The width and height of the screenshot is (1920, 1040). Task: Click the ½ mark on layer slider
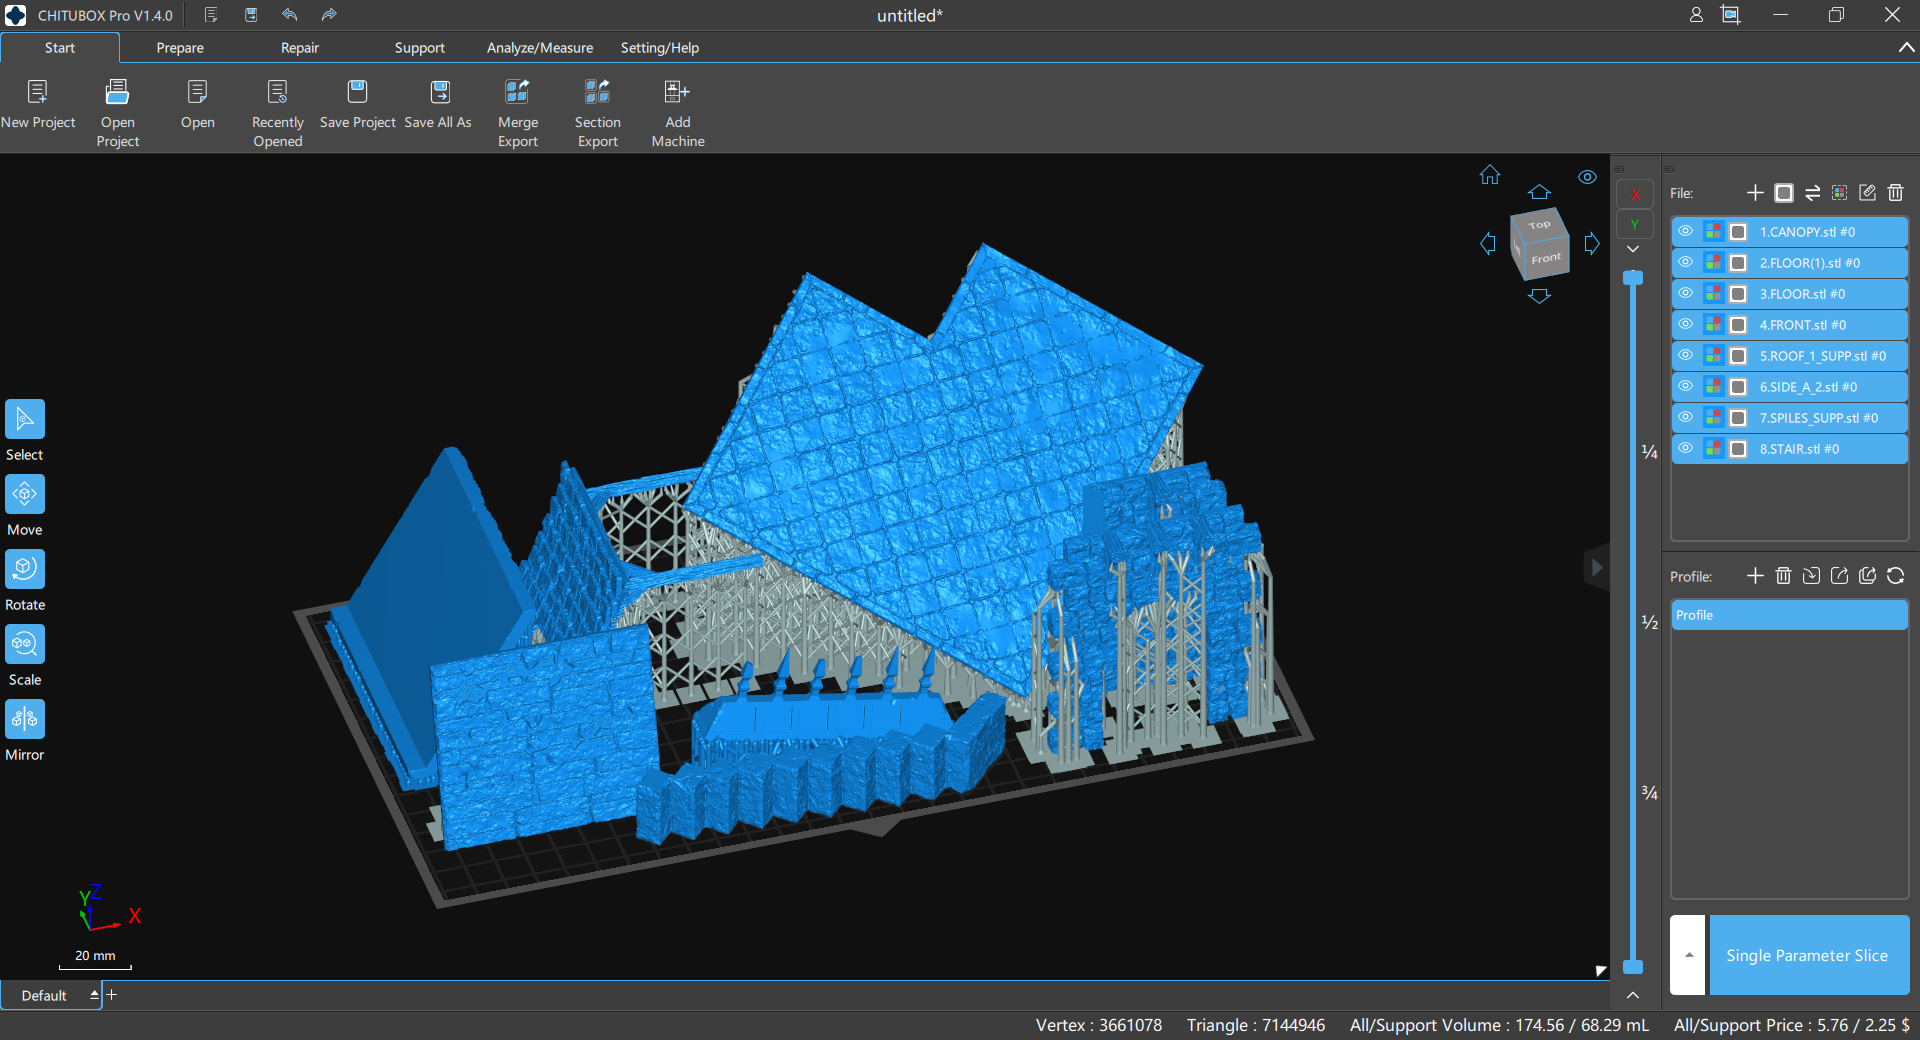[1650, 622]
